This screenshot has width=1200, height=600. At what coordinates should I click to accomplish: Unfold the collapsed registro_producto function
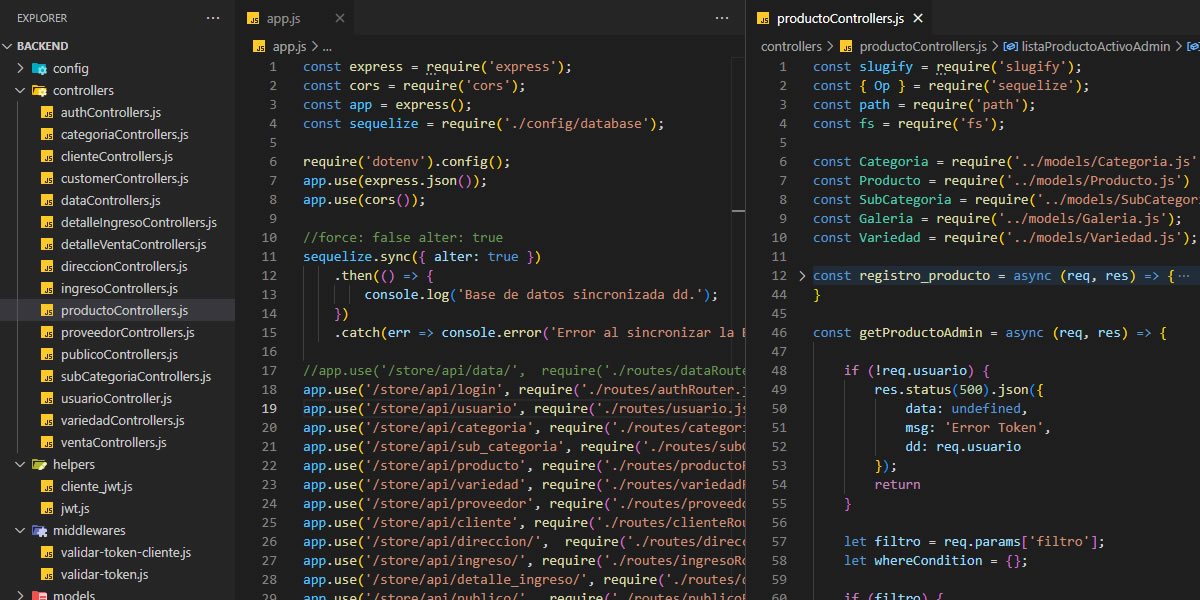coord(803,275)
